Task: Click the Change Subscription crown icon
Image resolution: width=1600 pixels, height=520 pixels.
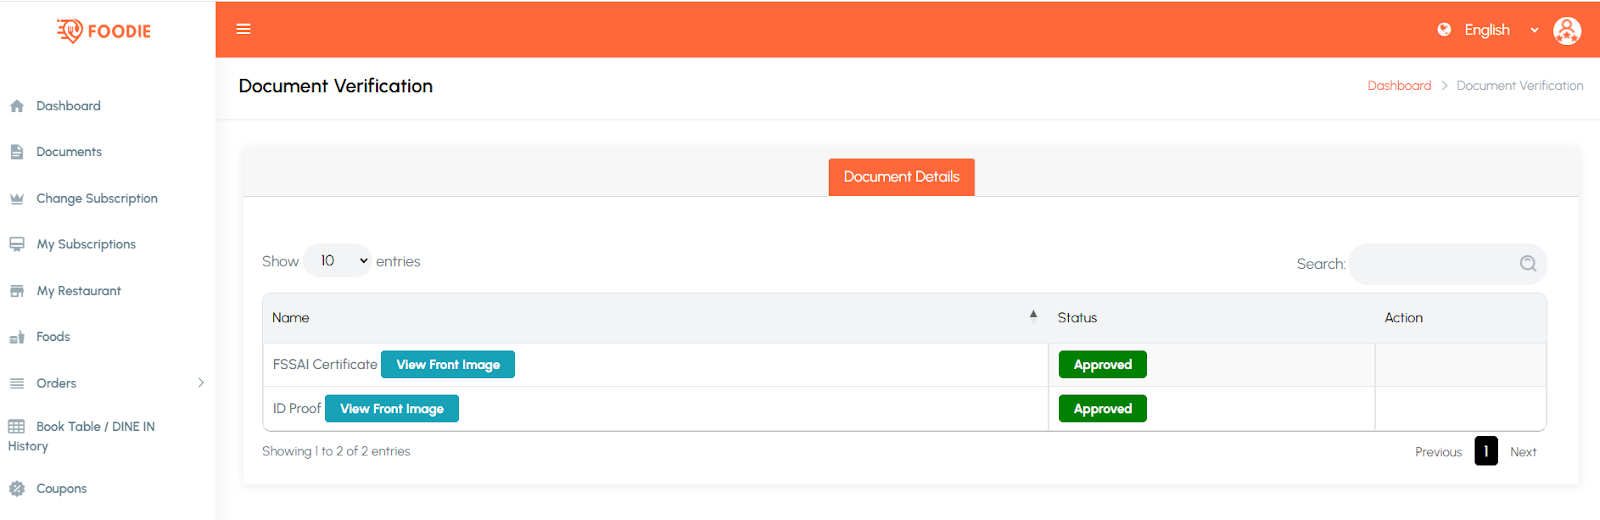Action: click(17, 199)
